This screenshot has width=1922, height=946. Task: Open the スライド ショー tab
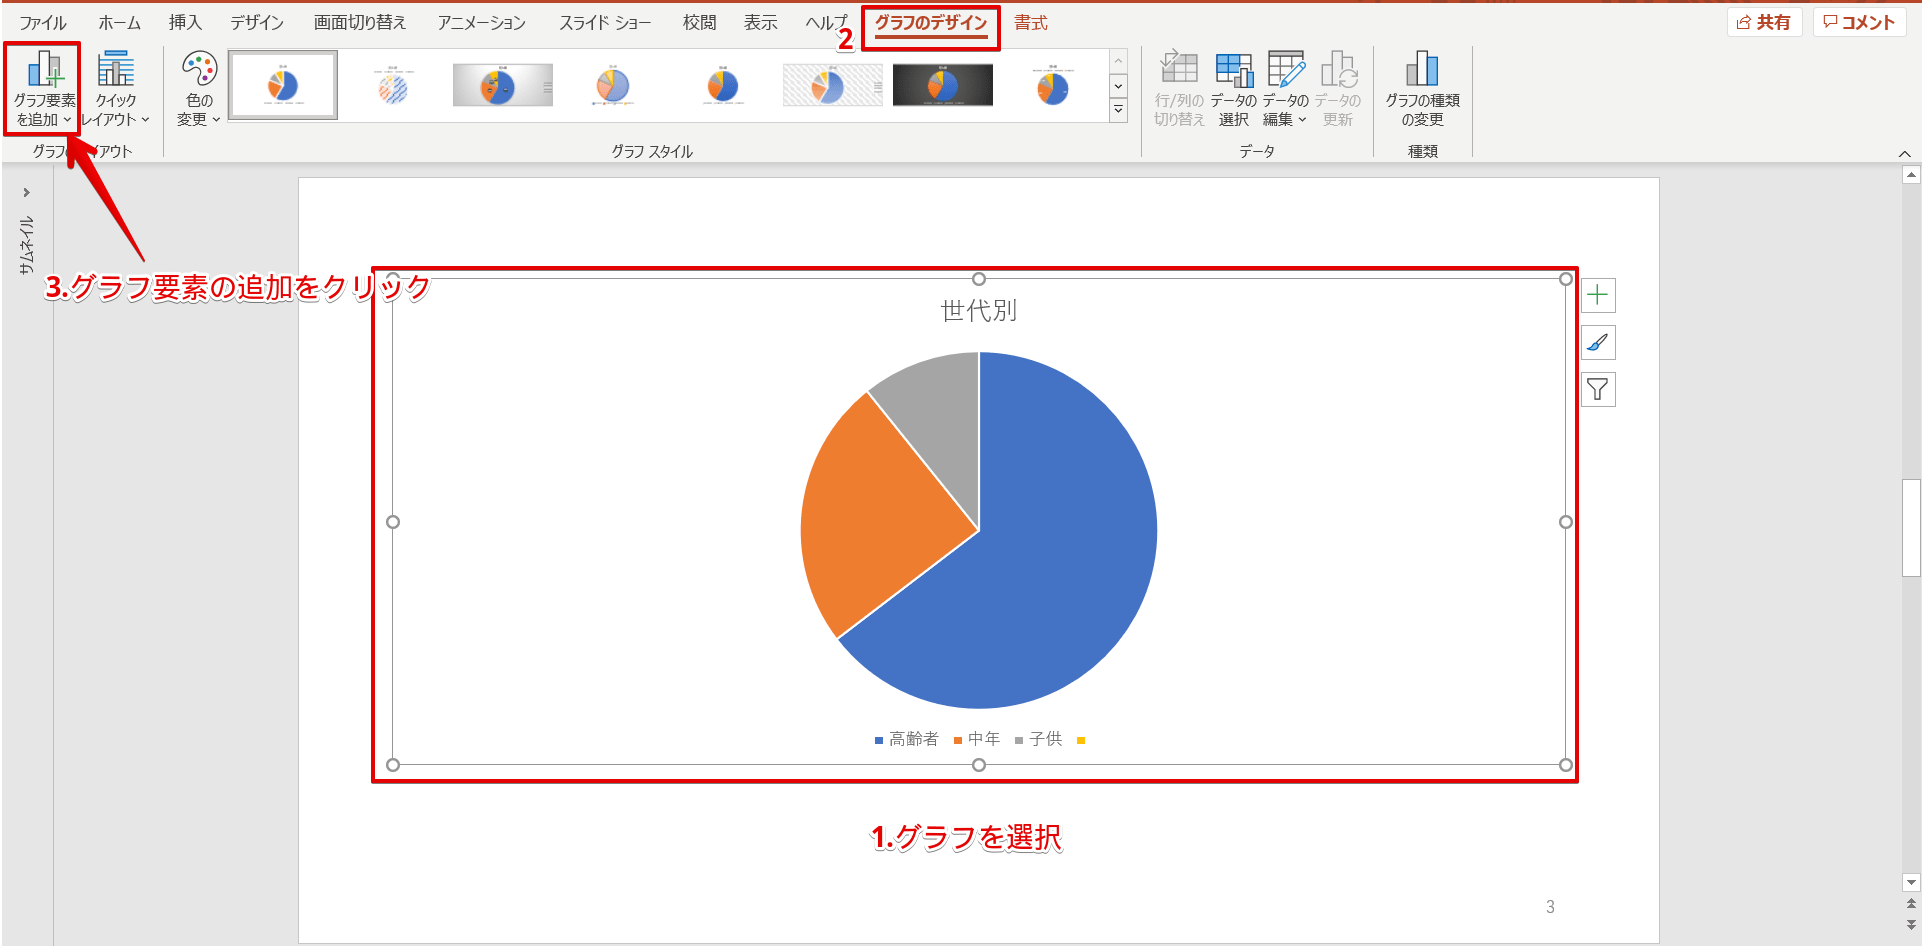[x=605, y=22]
